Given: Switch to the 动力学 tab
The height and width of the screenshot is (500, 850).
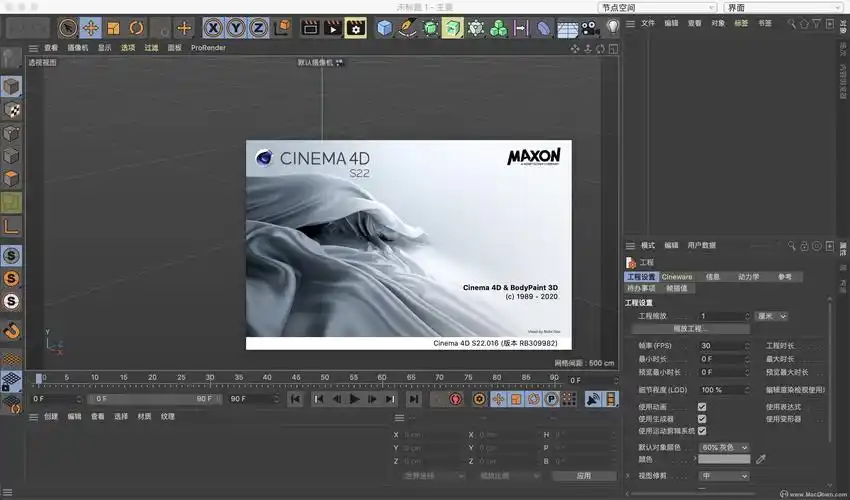Looking at the screenshot, I should 748,277.
